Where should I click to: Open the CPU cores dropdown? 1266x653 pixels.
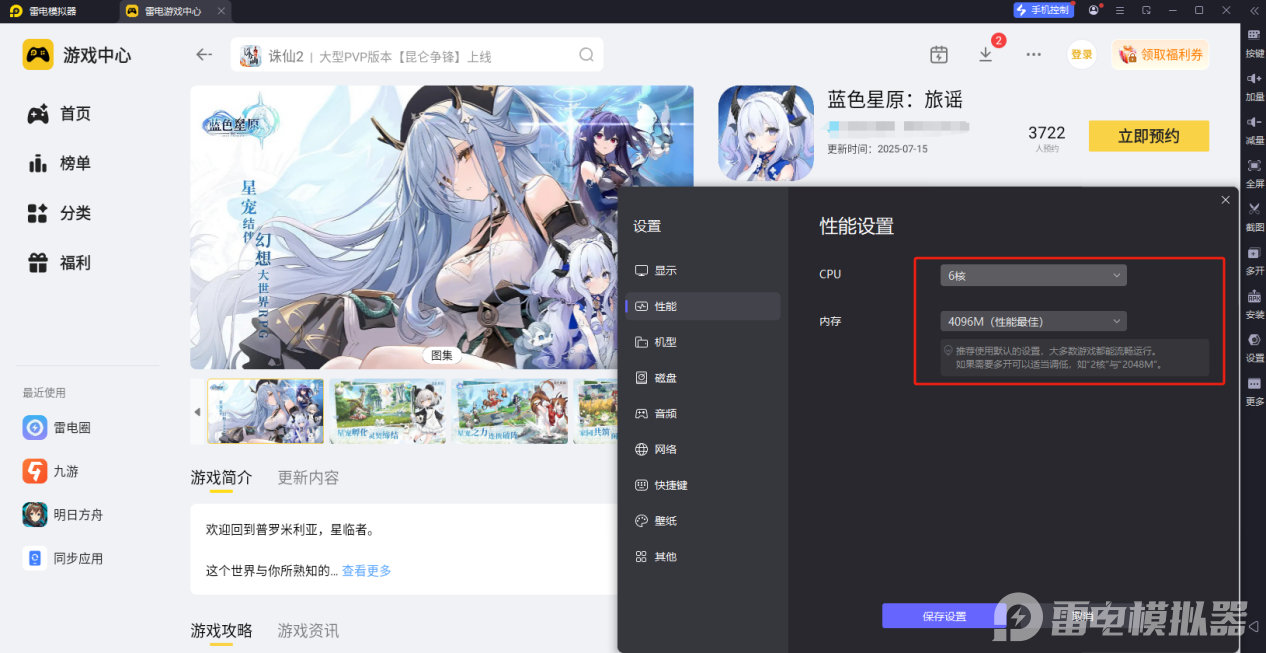pos(1033,275)
